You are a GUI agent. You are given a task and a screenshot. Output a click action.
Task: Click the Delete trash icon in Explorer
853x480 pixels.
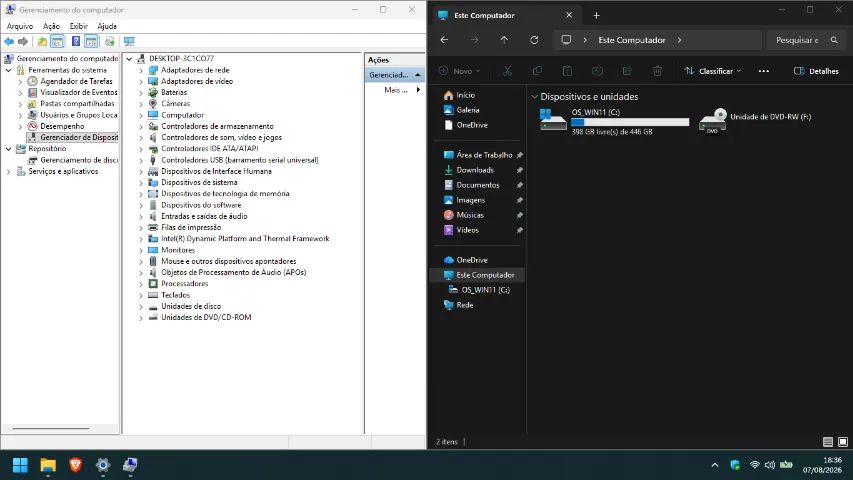click(x=657, y=71)
